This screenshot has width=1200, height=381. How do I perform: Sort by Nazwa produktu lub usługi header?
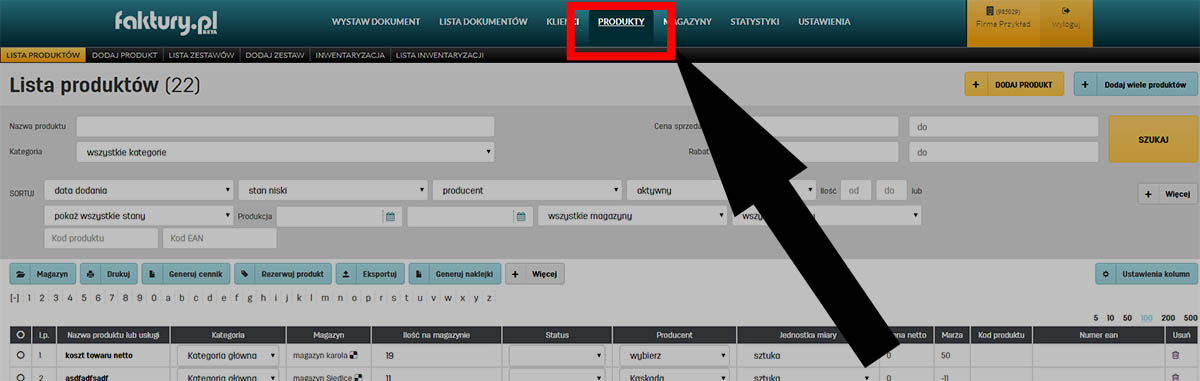[x=113, y=335]
